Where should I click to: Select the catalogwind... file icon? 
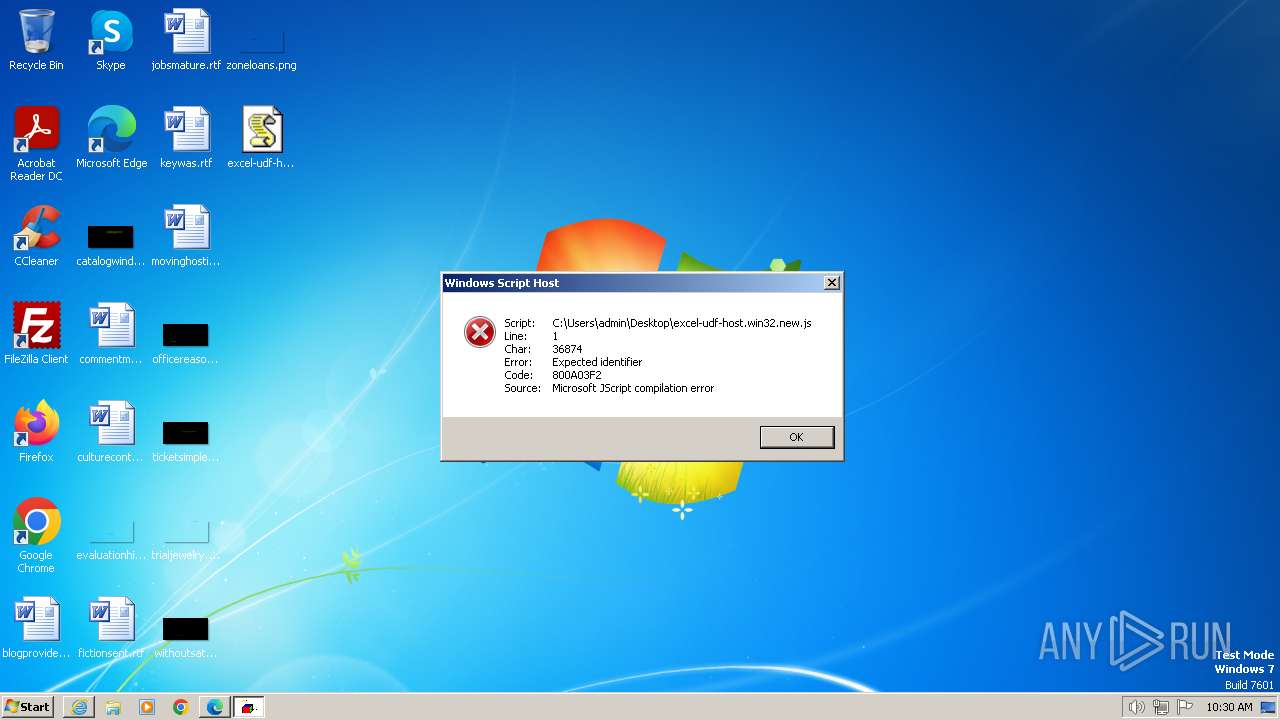pyautogui.click(x=111, y=243)
